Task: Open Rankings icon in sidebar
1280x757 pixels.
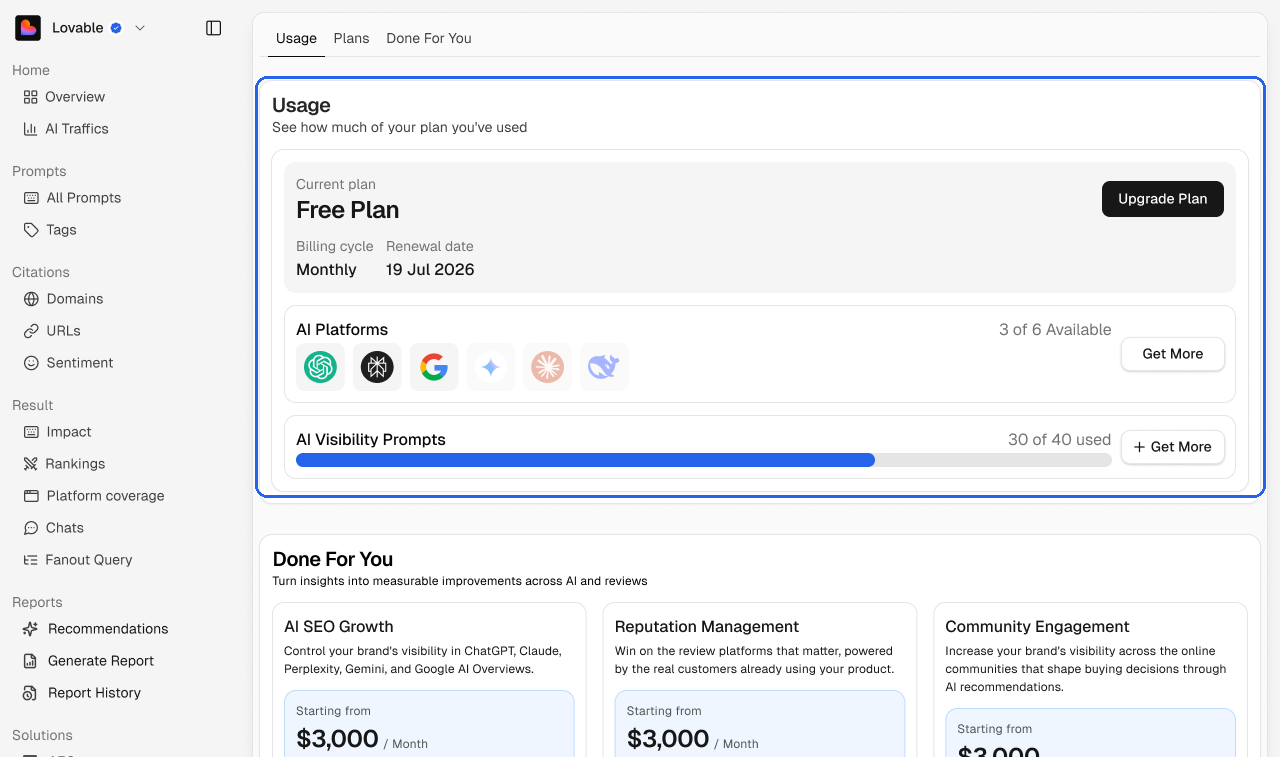Action: 31,464
